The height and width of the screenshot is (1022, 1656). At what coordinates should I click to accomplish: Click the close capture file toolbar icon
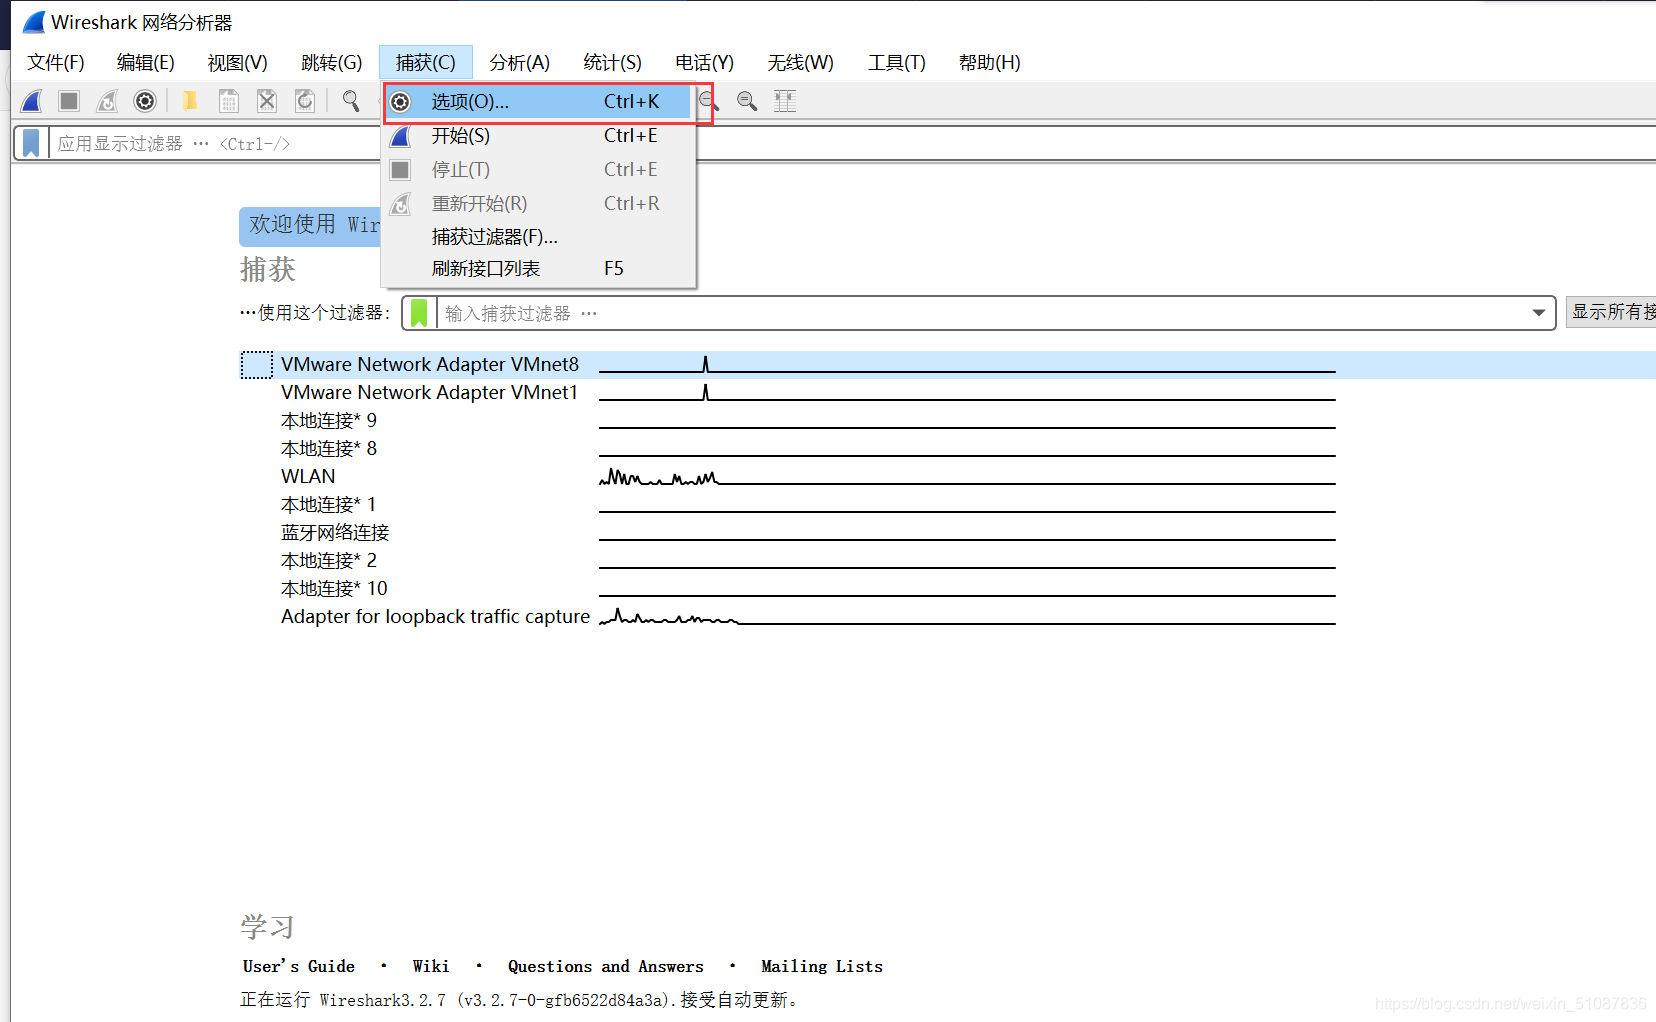pyautogui.click(x=267, y=101)
